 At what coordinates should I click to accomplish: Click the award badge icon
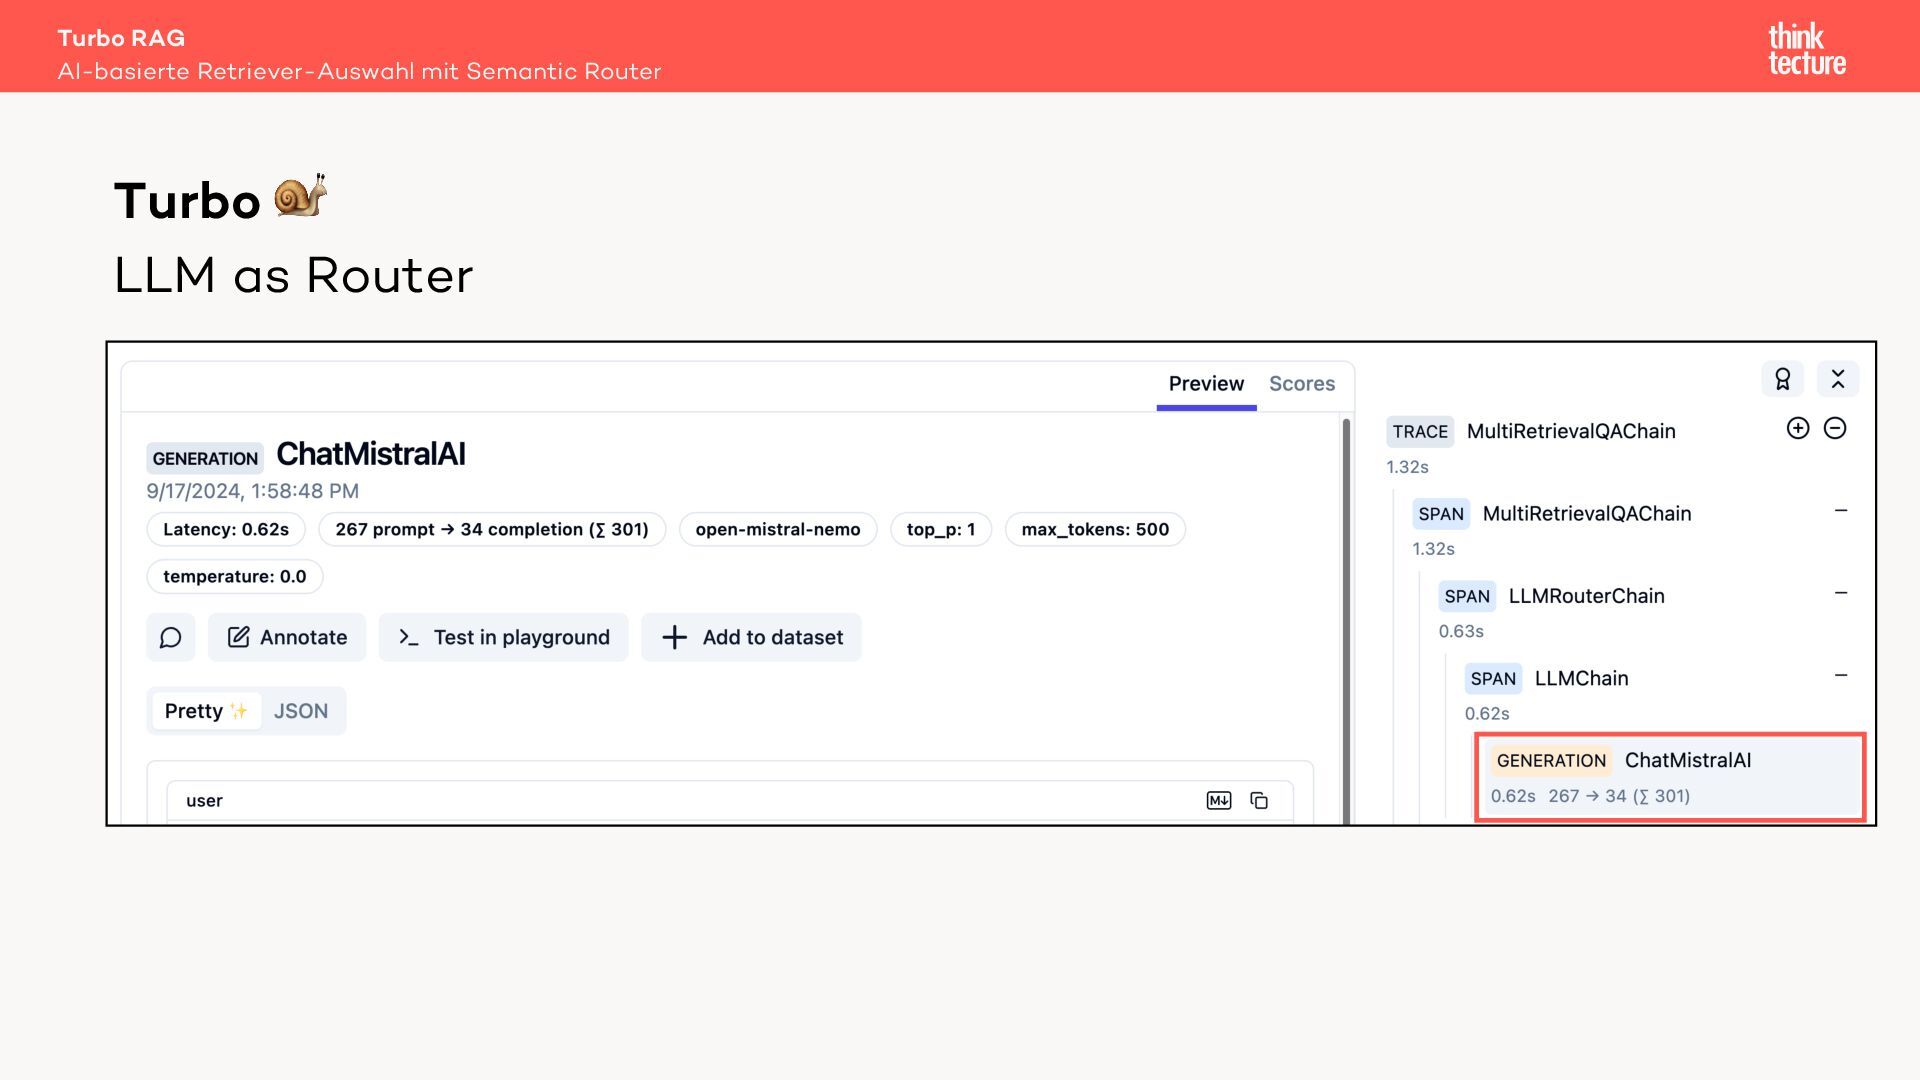click(x=1782, y=379)
